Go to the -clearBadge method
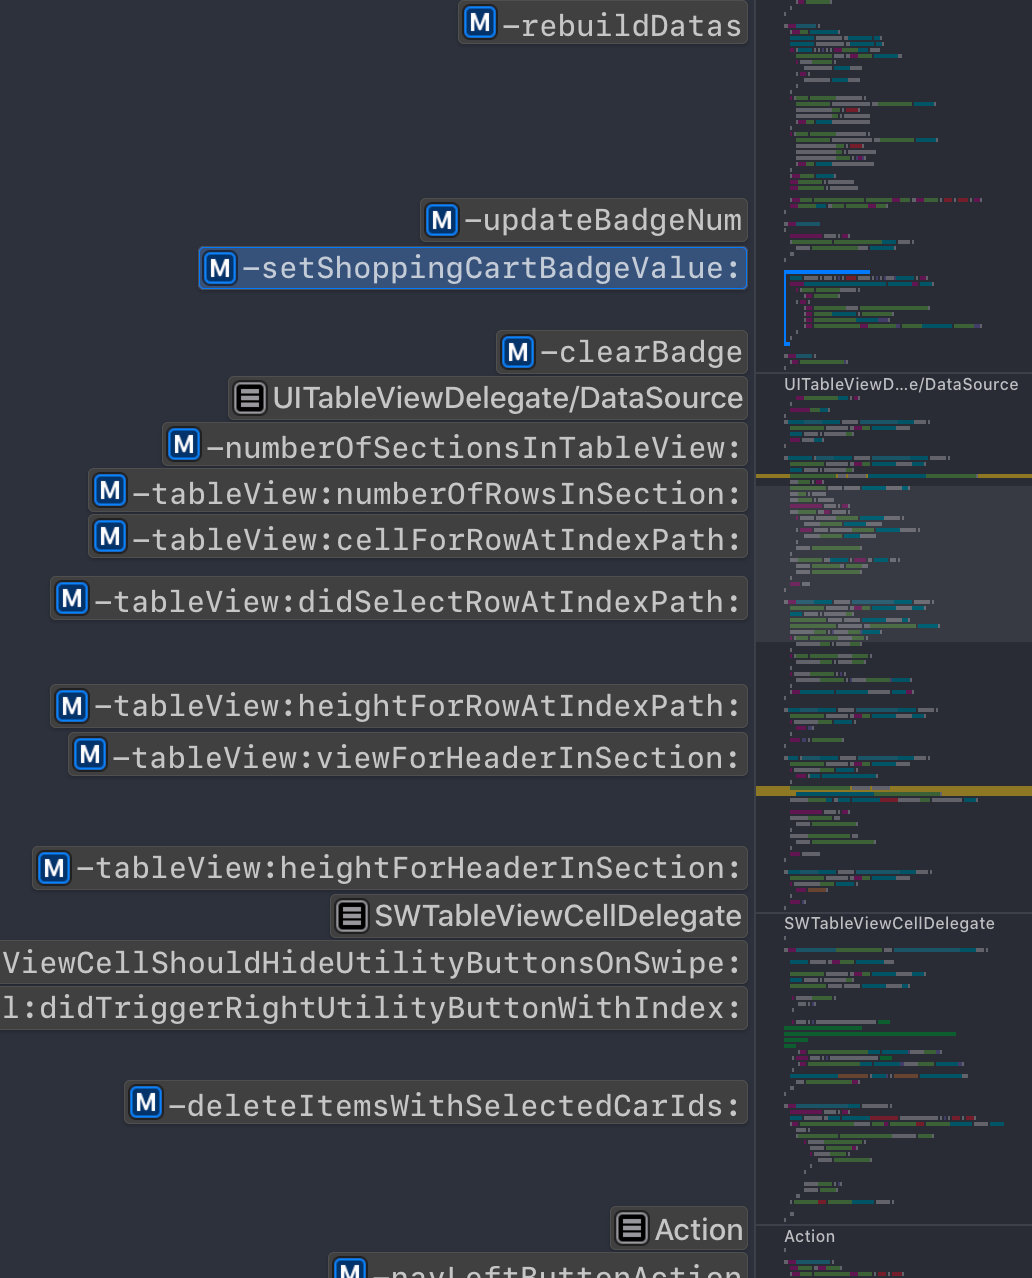This screenshot has width=1032, height=1278. tap(622, 352)
